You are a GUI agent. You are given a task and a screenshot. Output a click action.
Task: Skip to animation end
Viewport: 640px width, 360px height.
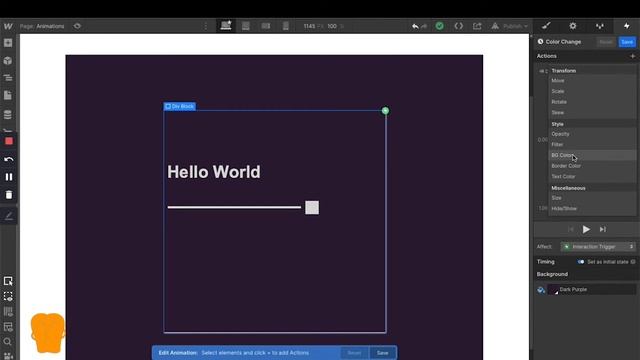(603, 229)
